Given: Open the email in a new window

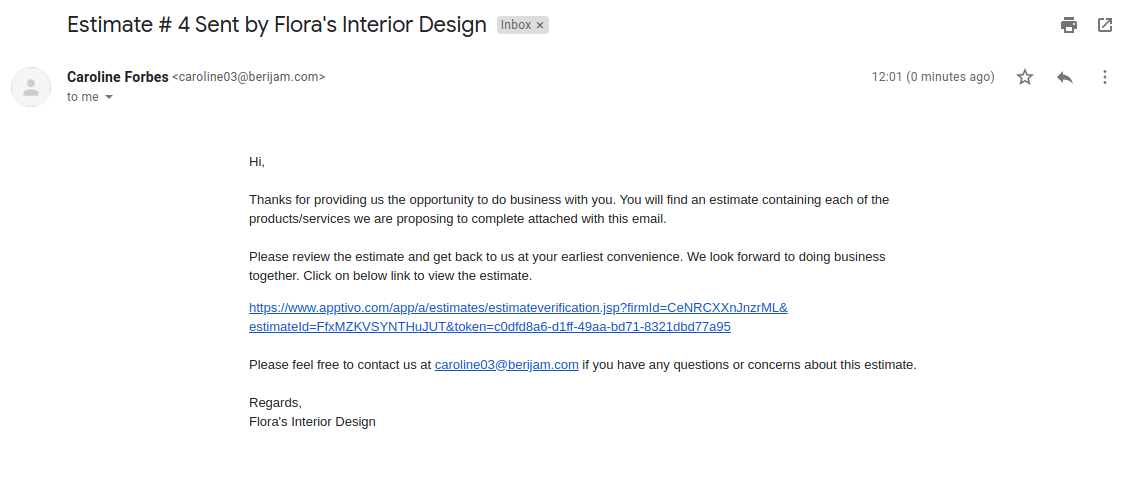Looking at the screenshot, I should click(1105, 25).
